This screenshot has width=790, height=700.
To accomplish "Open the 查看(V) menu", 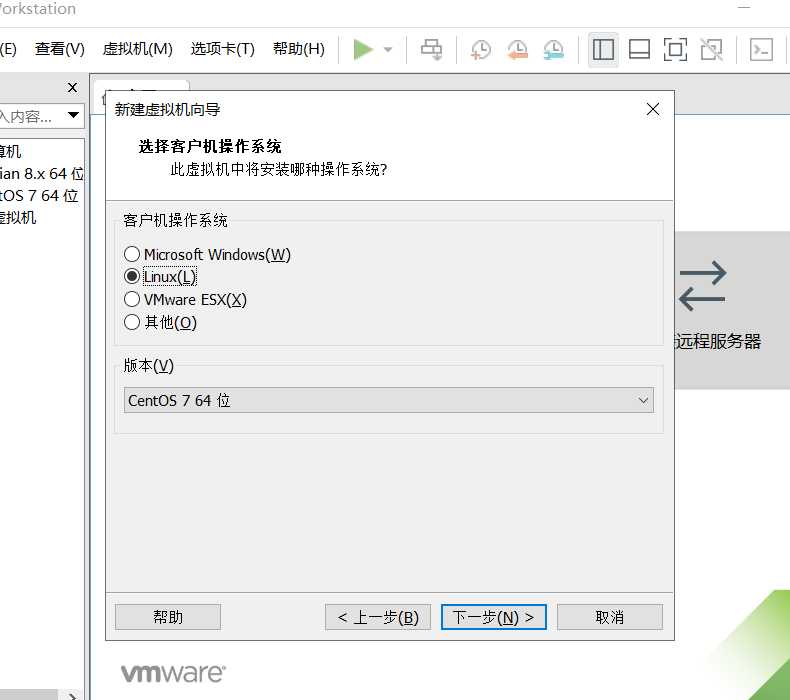I will [59, 49].
